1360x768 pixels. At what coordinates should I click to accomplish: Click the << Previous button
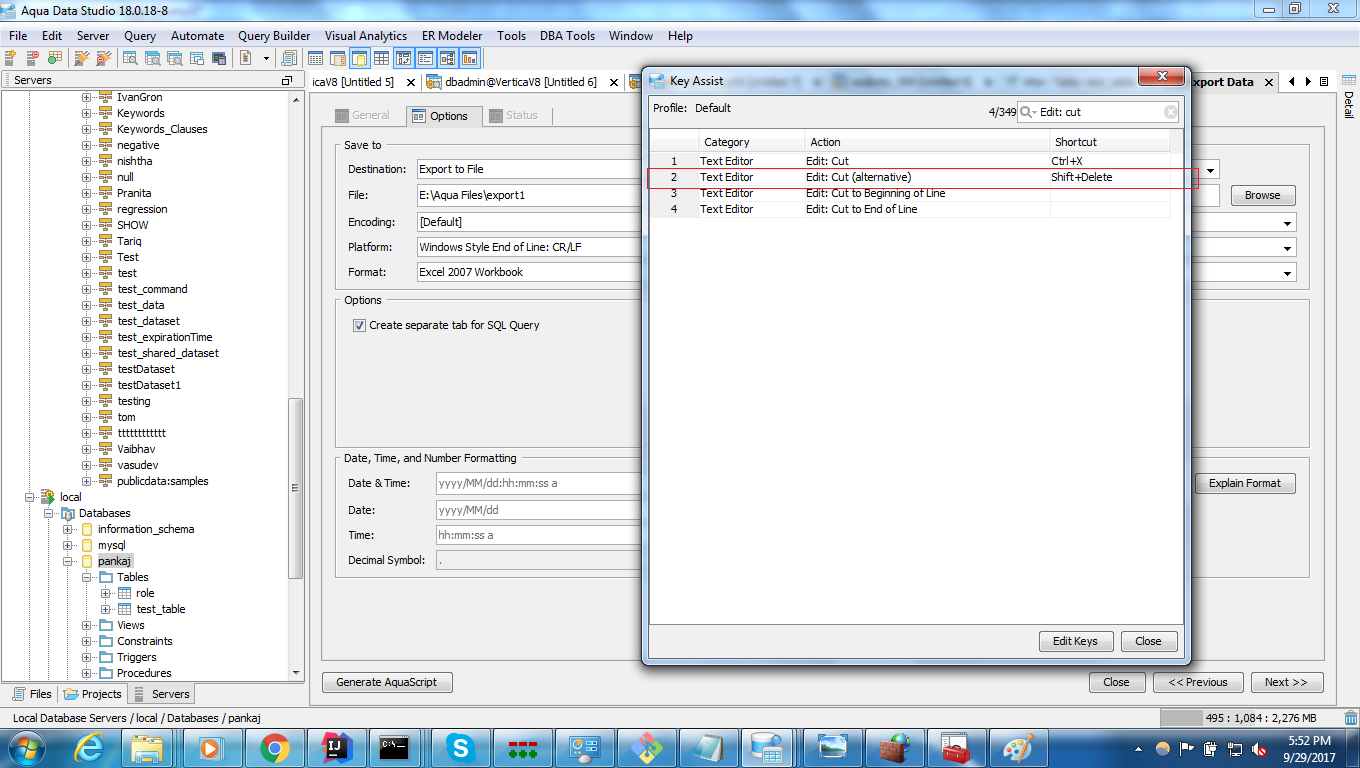click(1198, 682)
